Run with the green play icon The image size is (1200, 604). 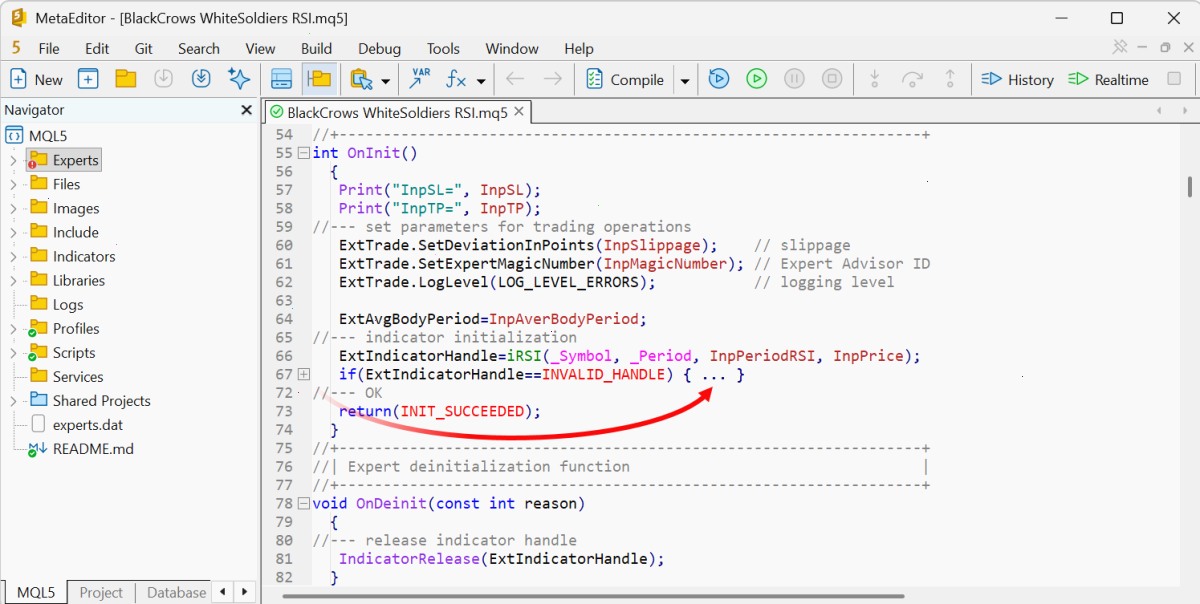756,80
